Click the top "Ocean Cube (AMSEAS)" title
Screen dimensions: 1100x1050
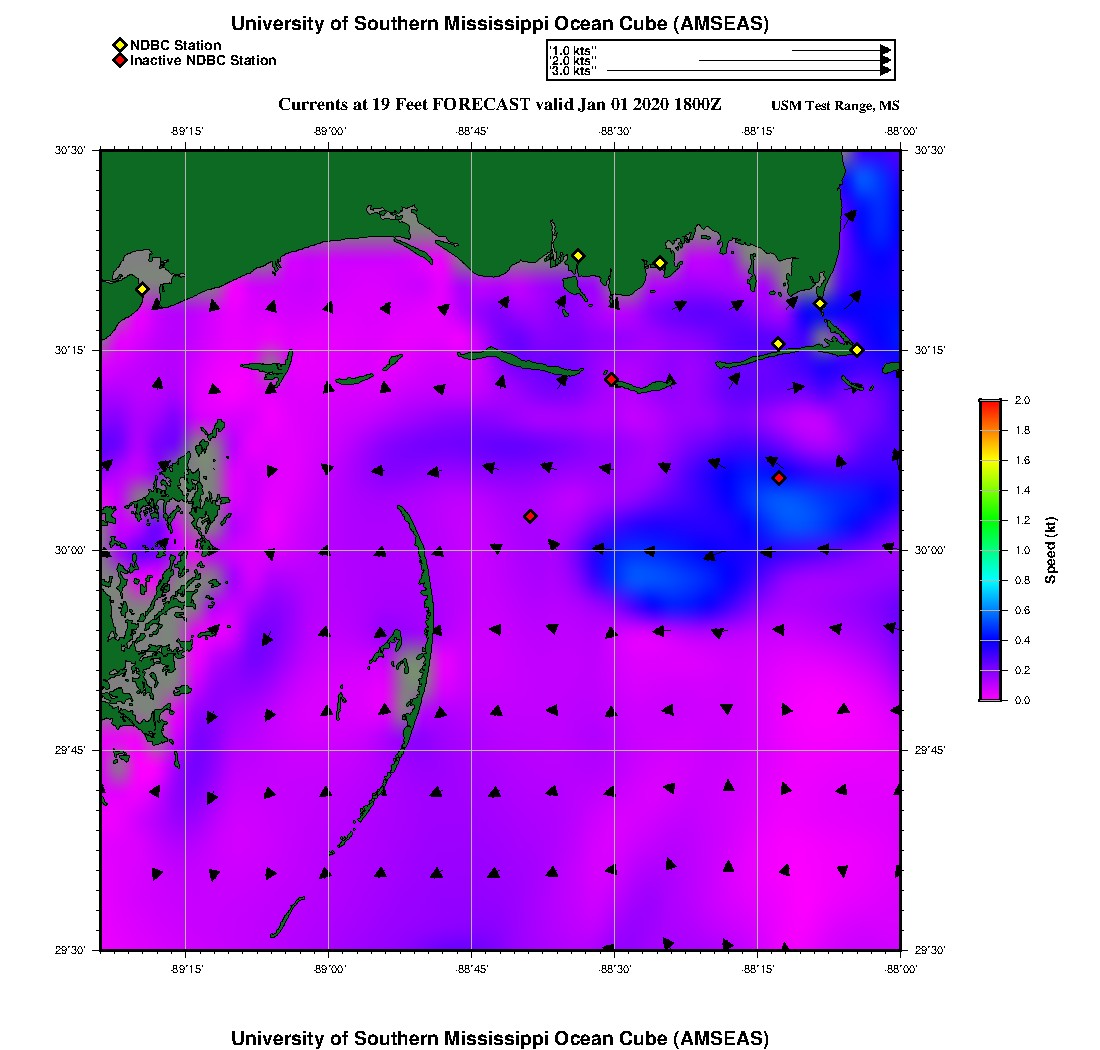(500, 24)
